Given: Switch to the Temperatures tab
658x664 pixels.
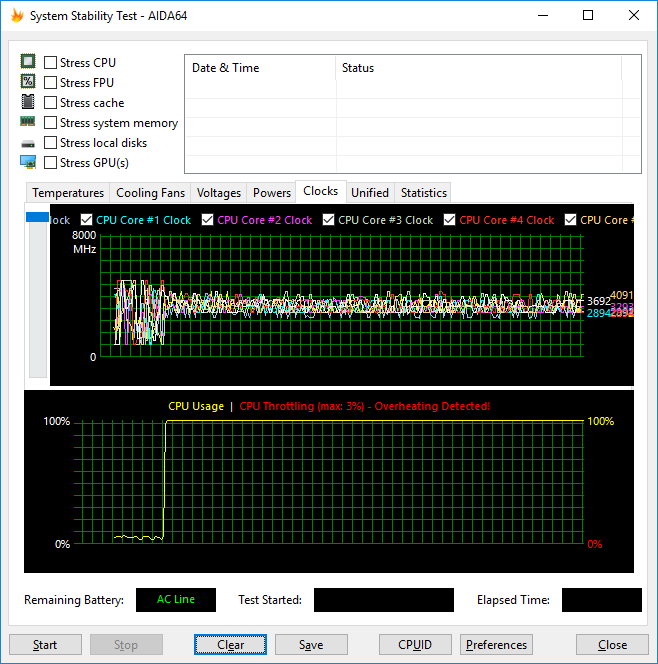Looking at the screenshot, I should [x=68, y=193].
